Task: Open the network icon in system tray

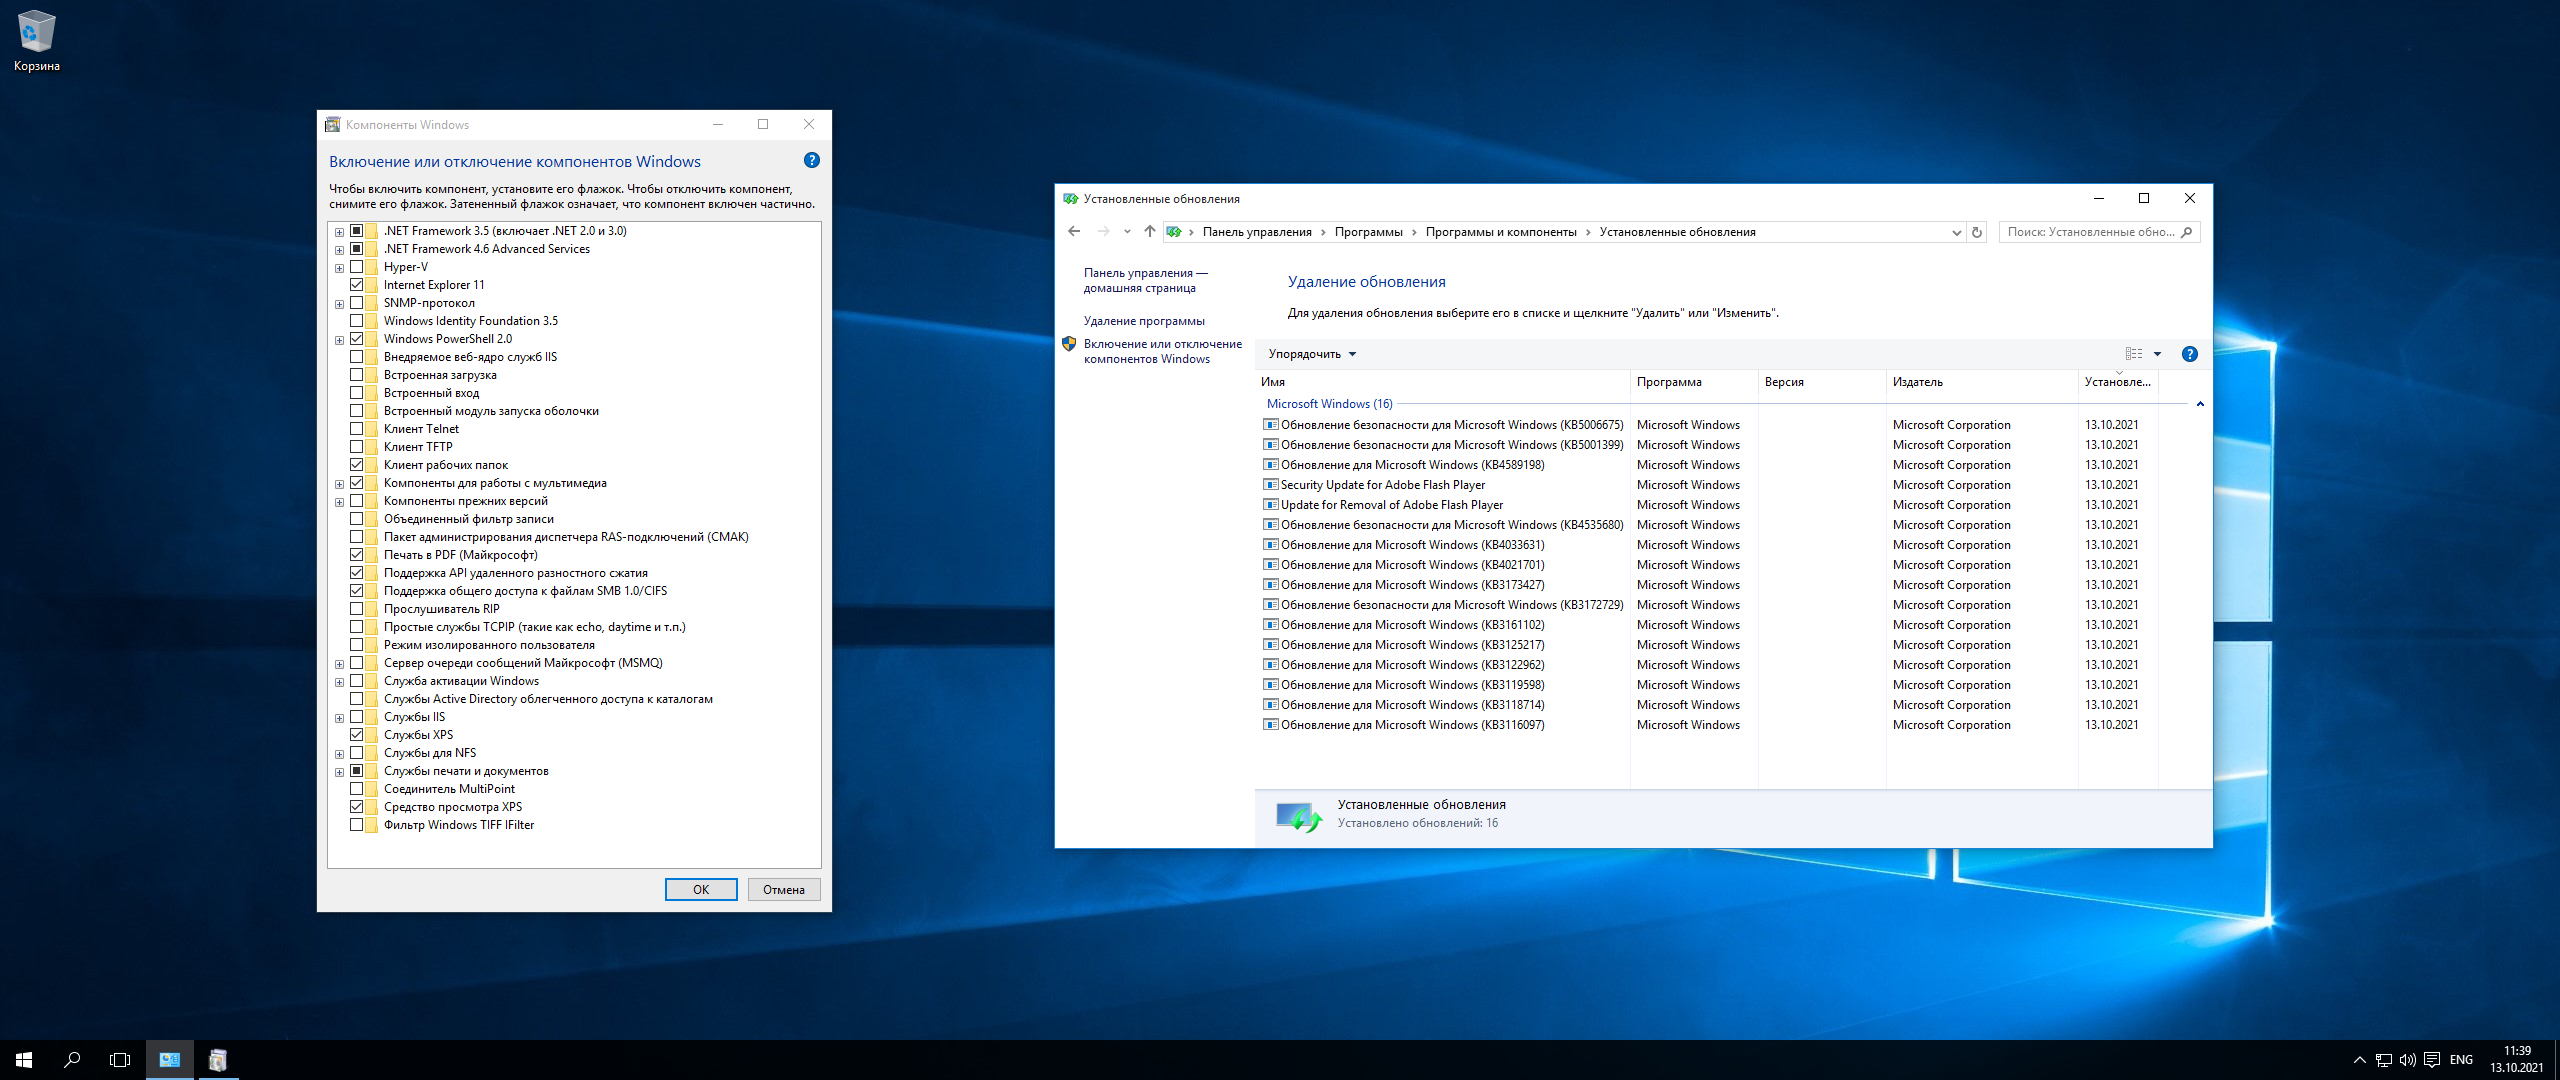Action: 2384,1060
